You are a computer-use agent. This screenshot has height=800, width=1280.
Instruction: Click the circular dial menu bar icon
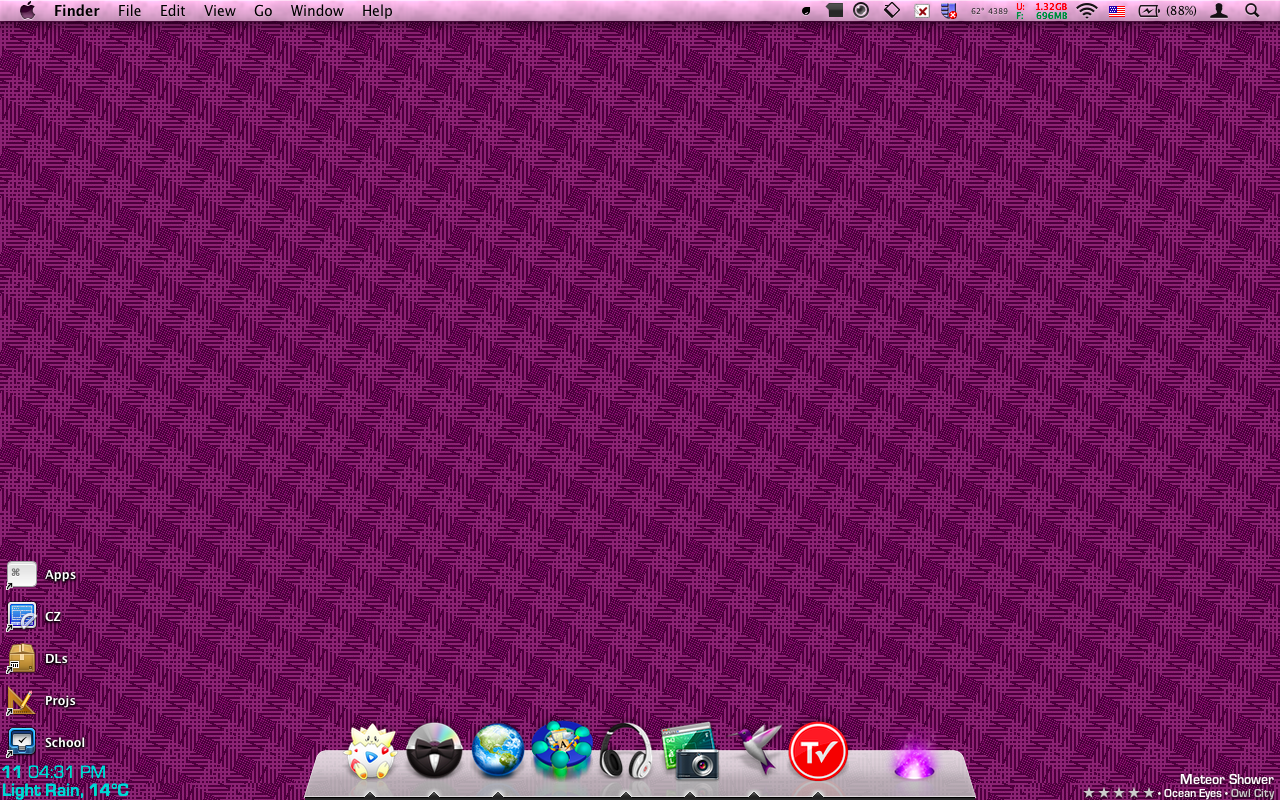(861, 11)
